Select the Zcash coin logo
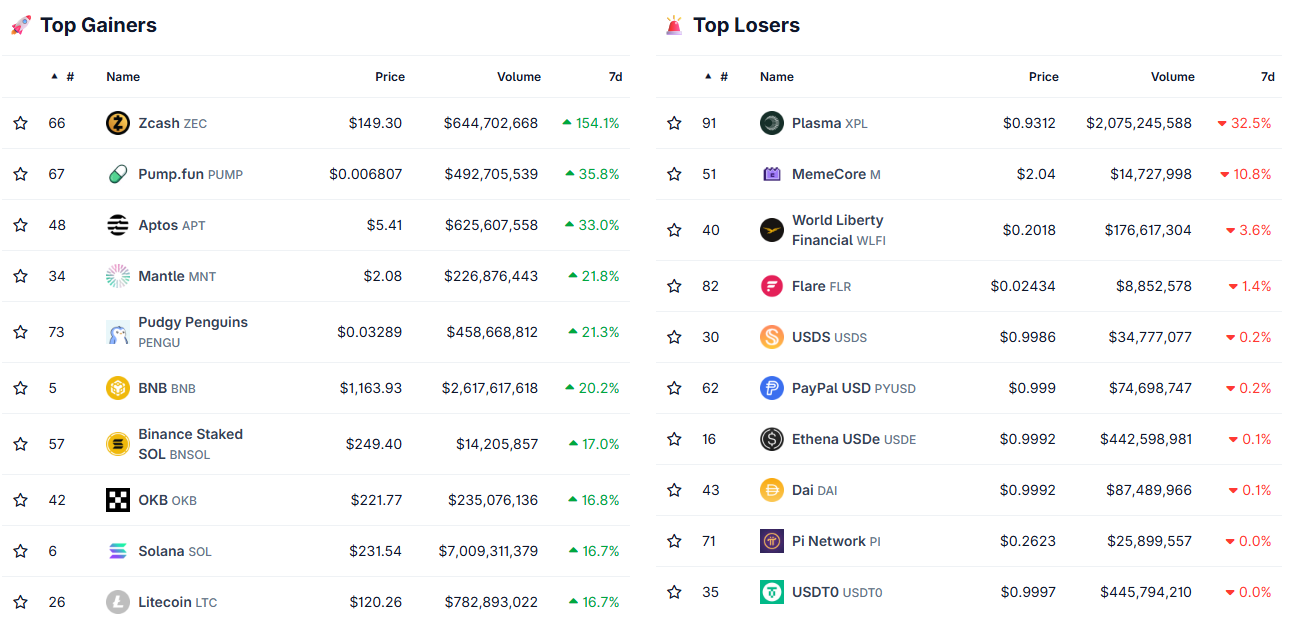Viewport: 1290px width, 617px height. [117, 123]
